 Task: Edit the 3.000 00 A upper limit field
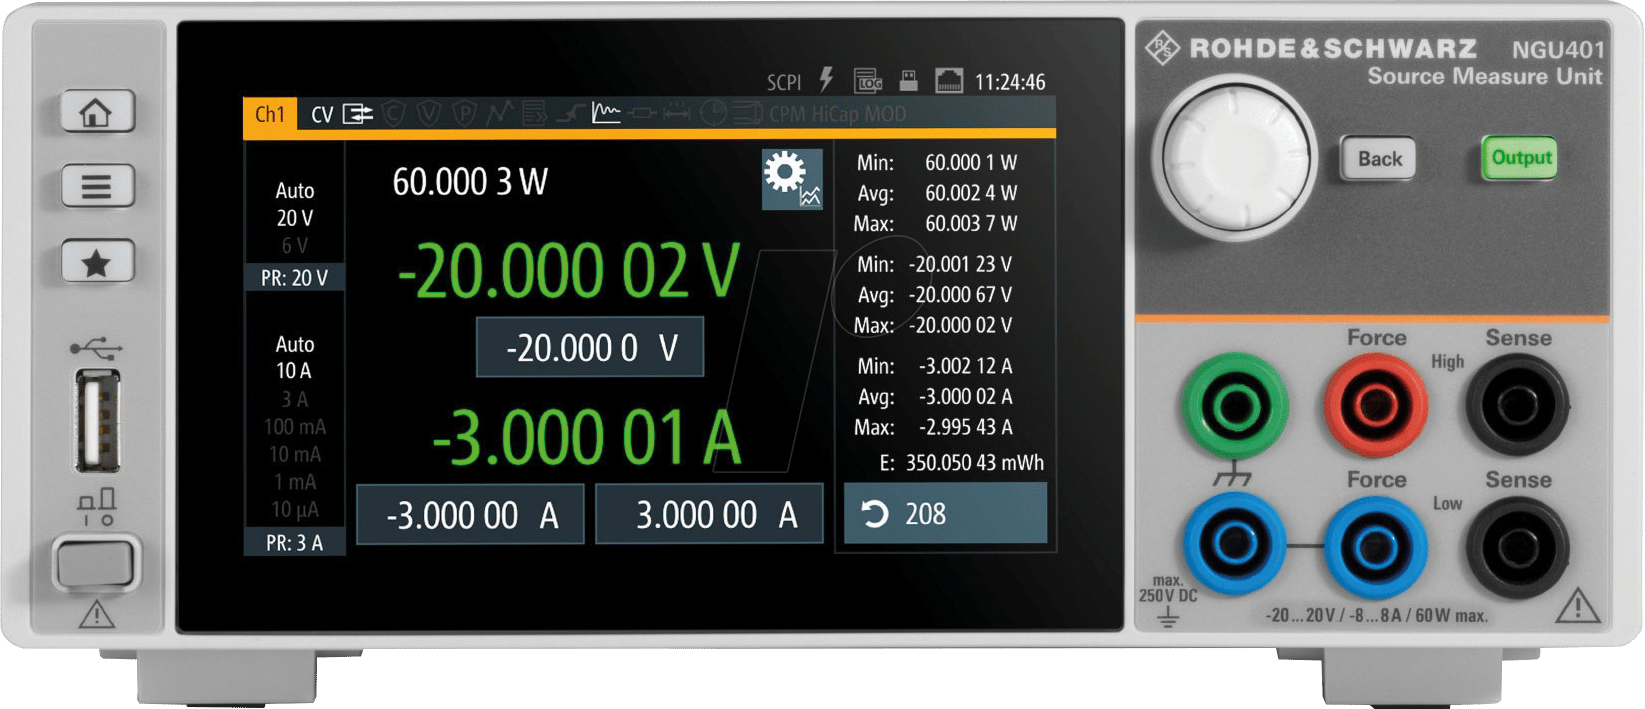[709, 515]
